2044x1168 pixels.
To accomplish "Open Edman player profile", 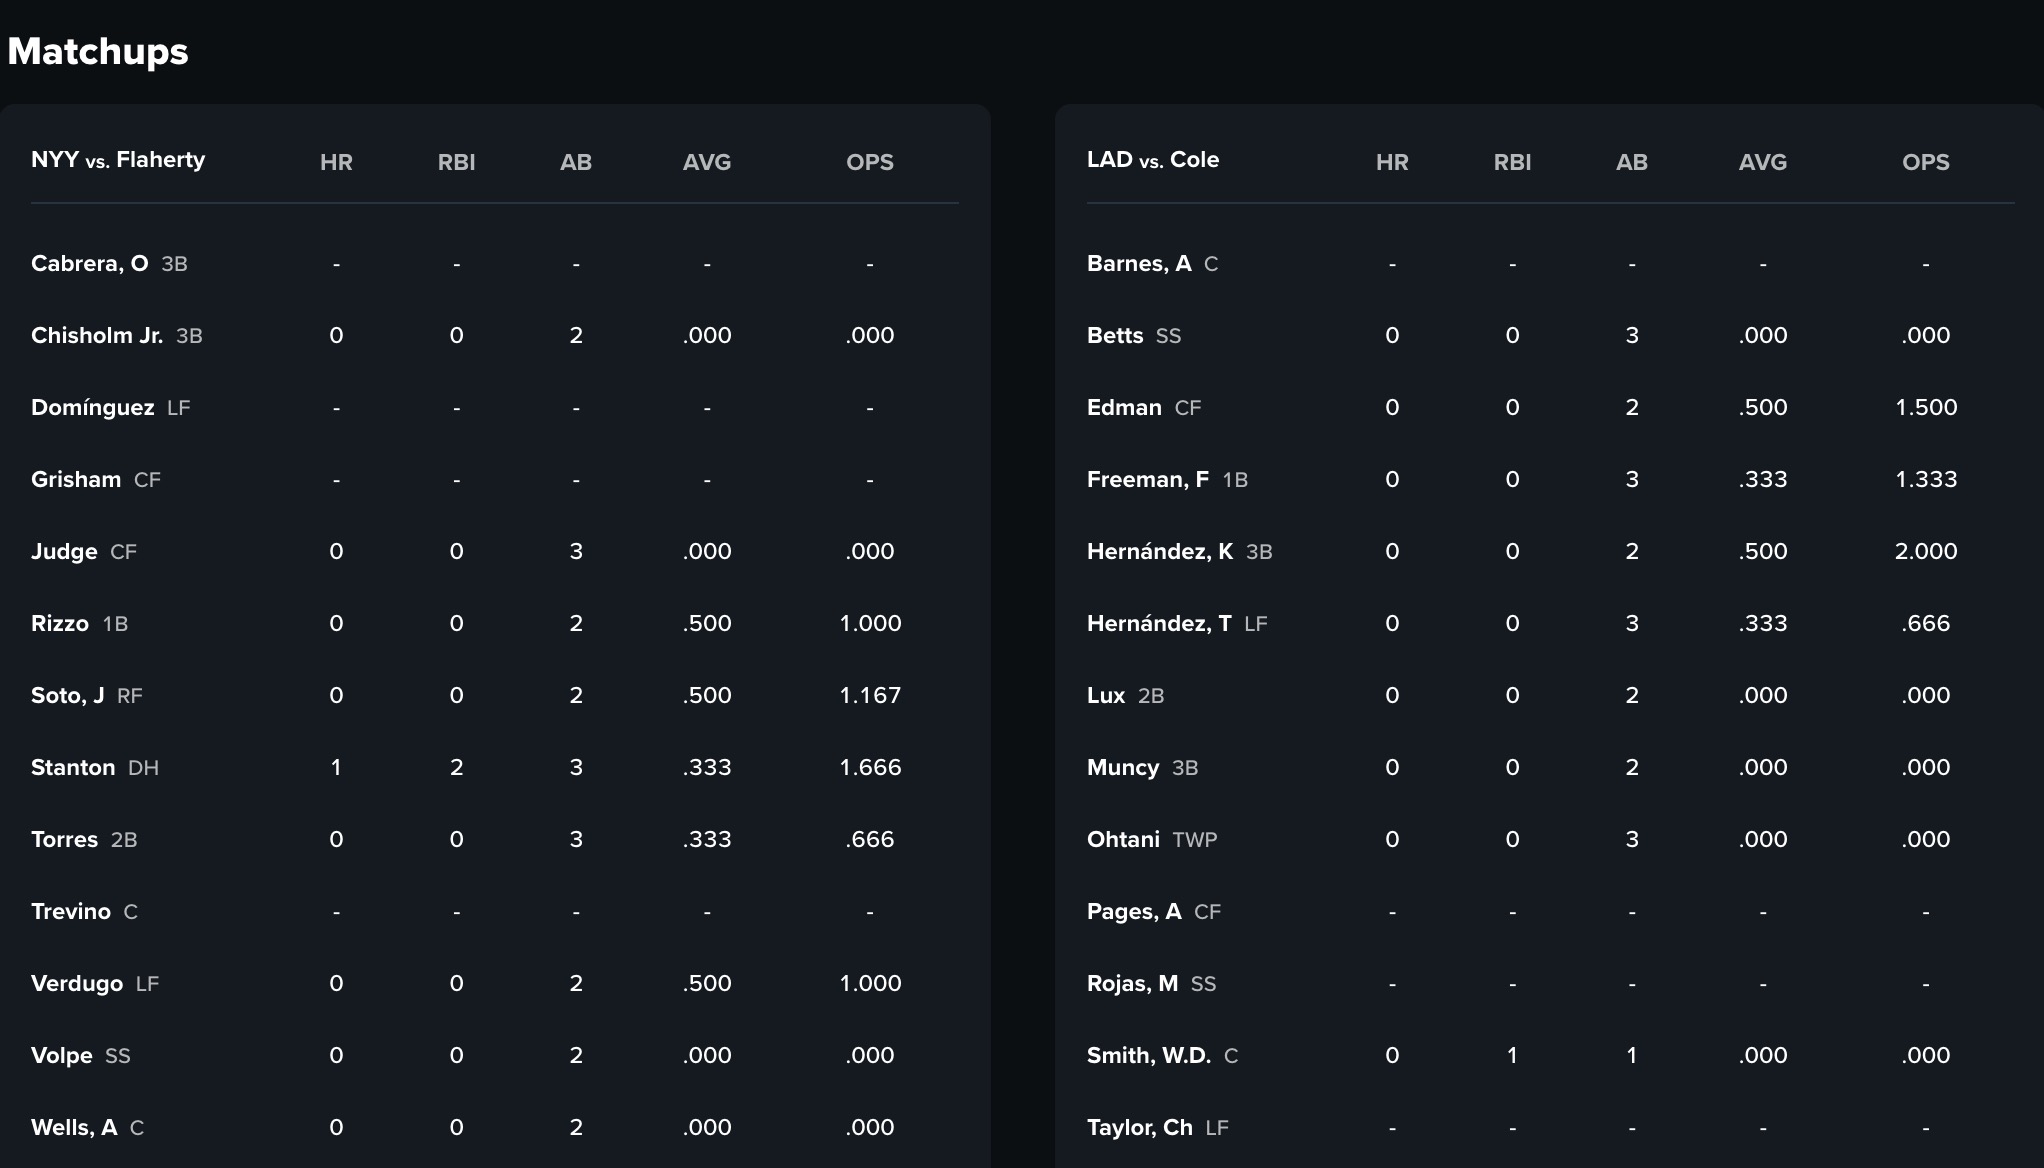I will [x=1124, y=407].
